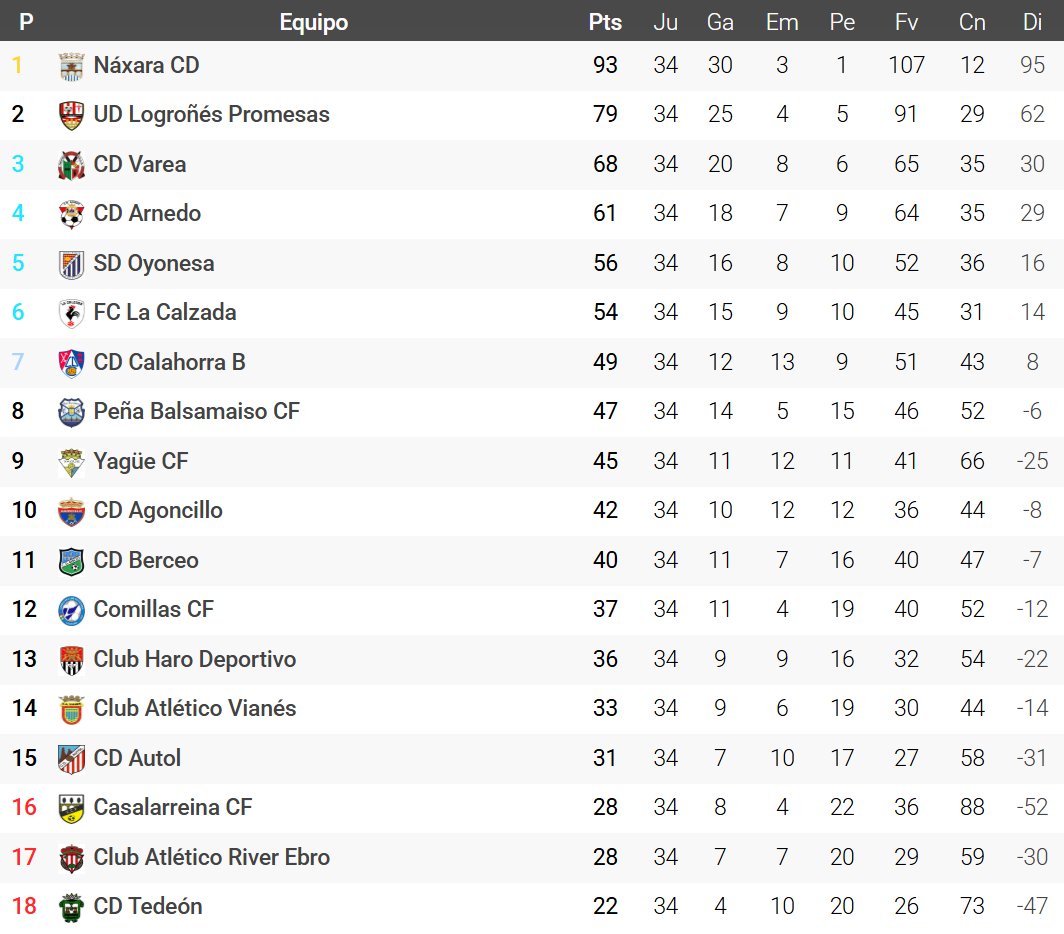
Task: Click the CD Varea team badge
Action: [71, 165]
